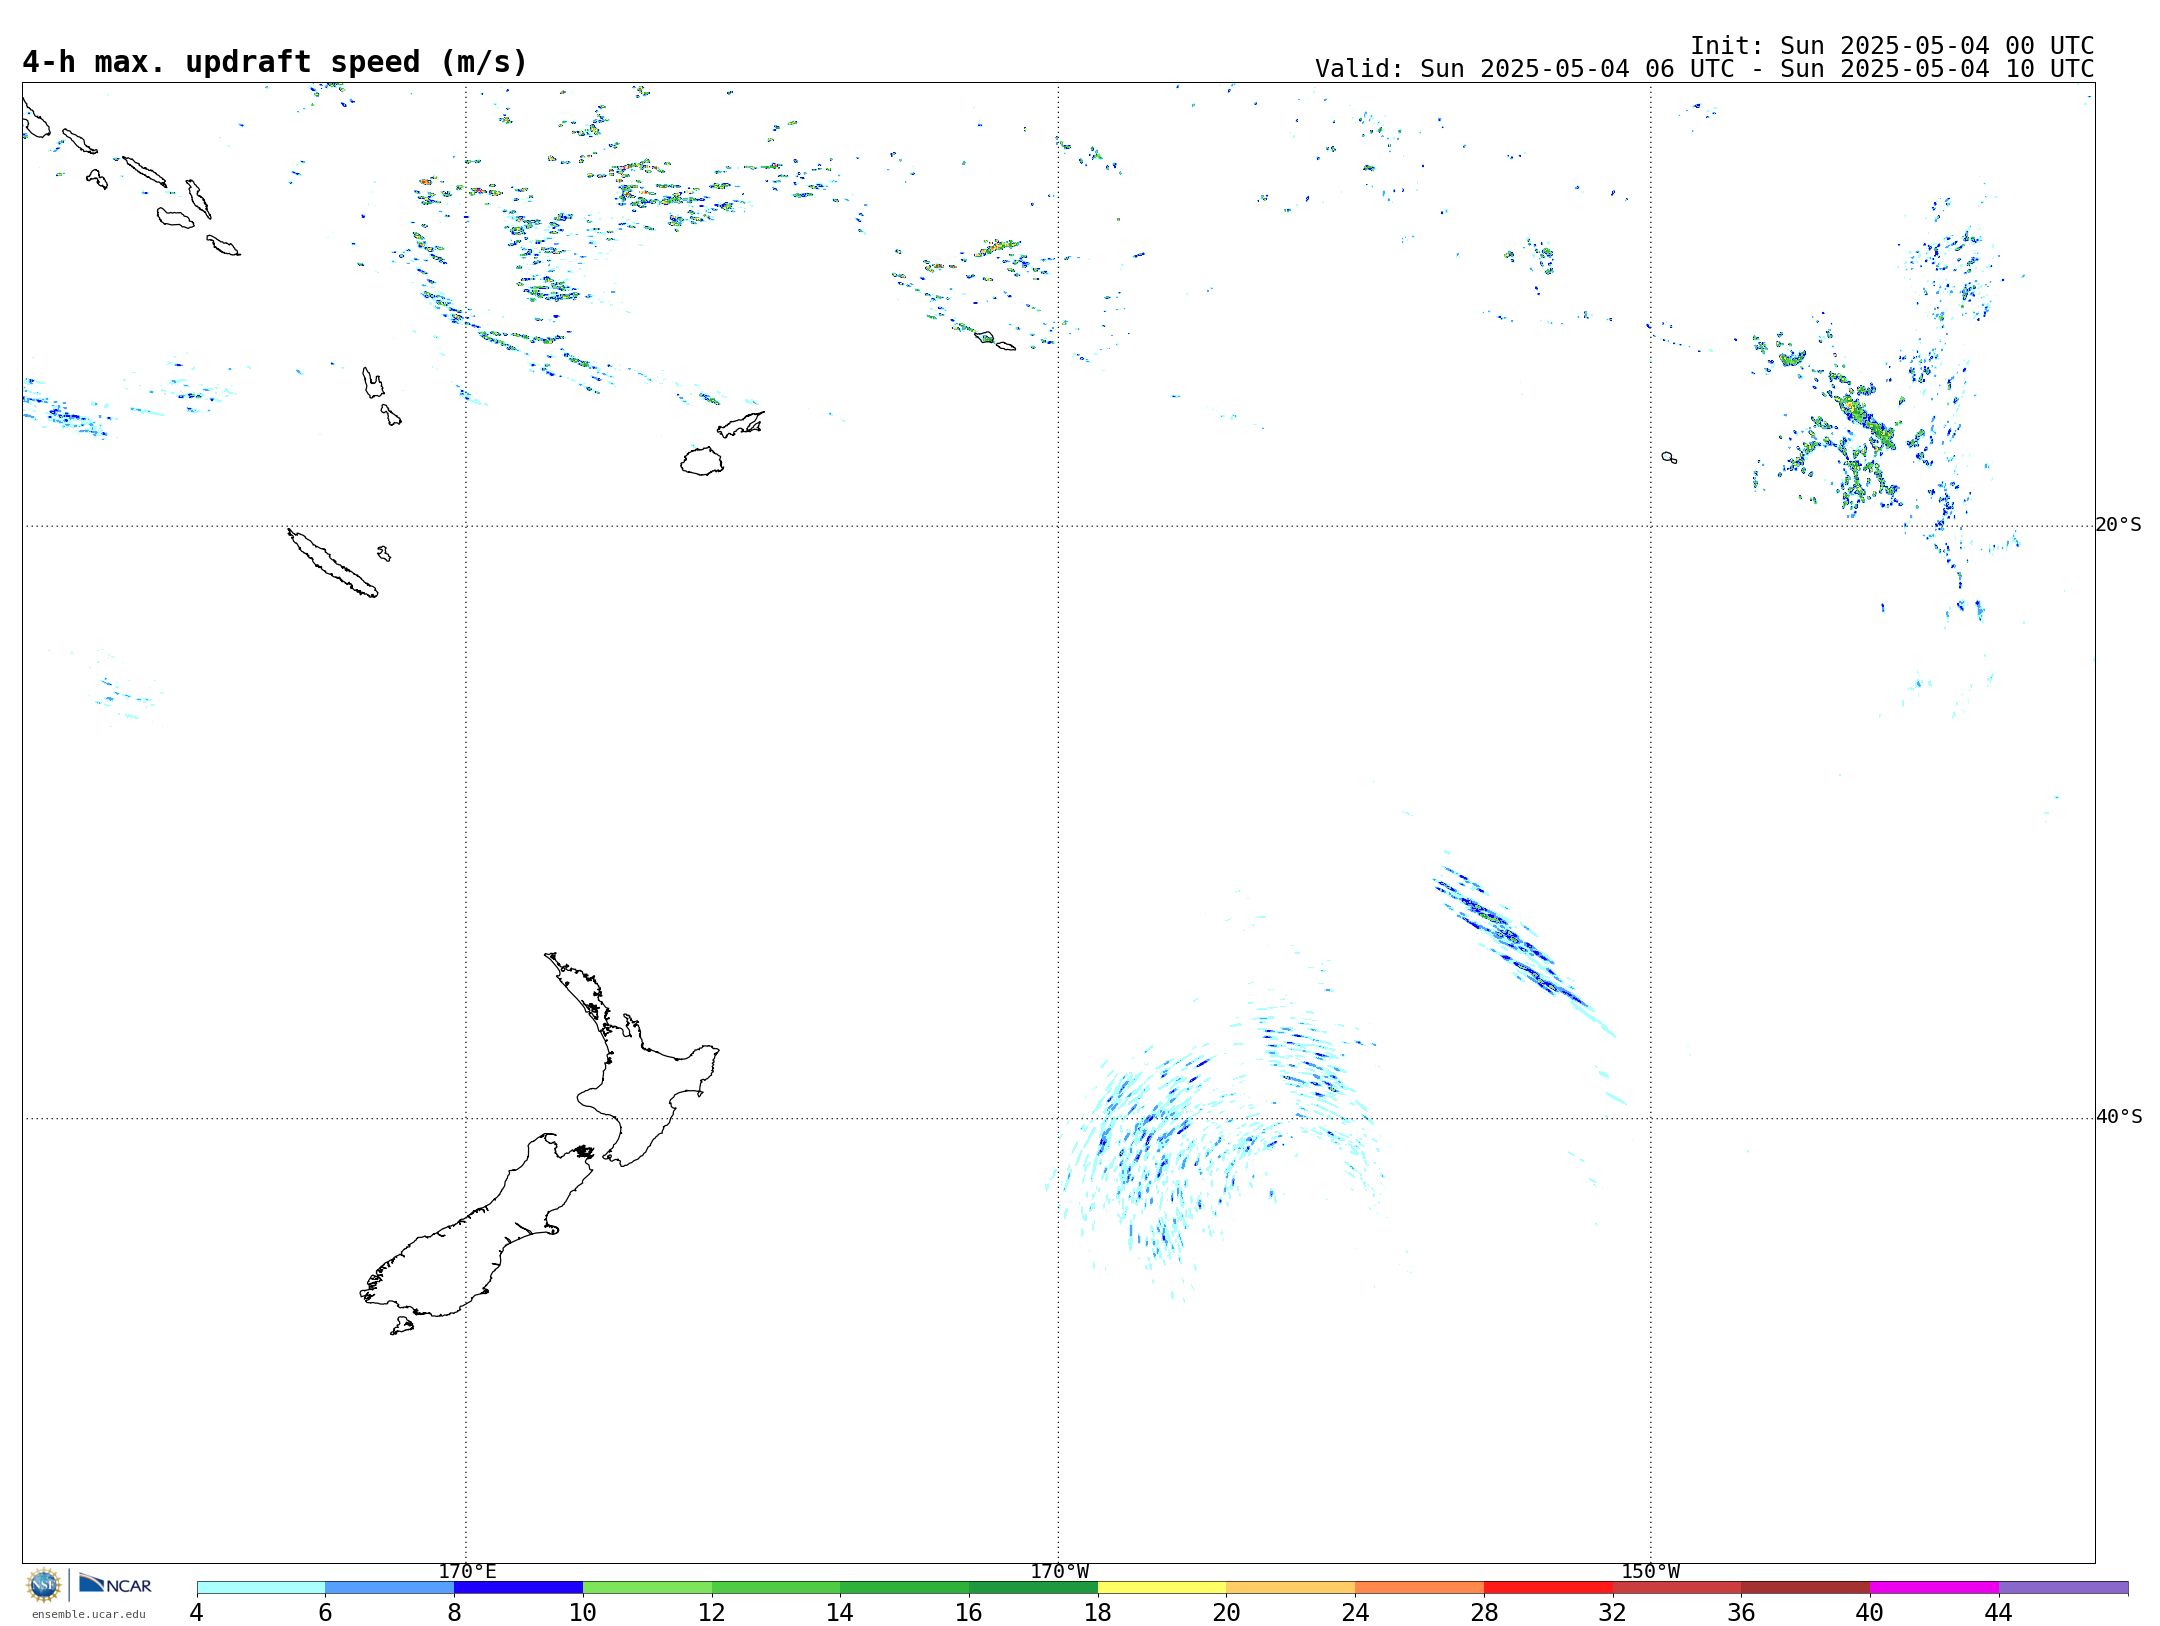2160x1626 pixels.
Task: Click the 'Init: Sun 2025-05-04 00 UTC' text
Action: pos(1892,46)
